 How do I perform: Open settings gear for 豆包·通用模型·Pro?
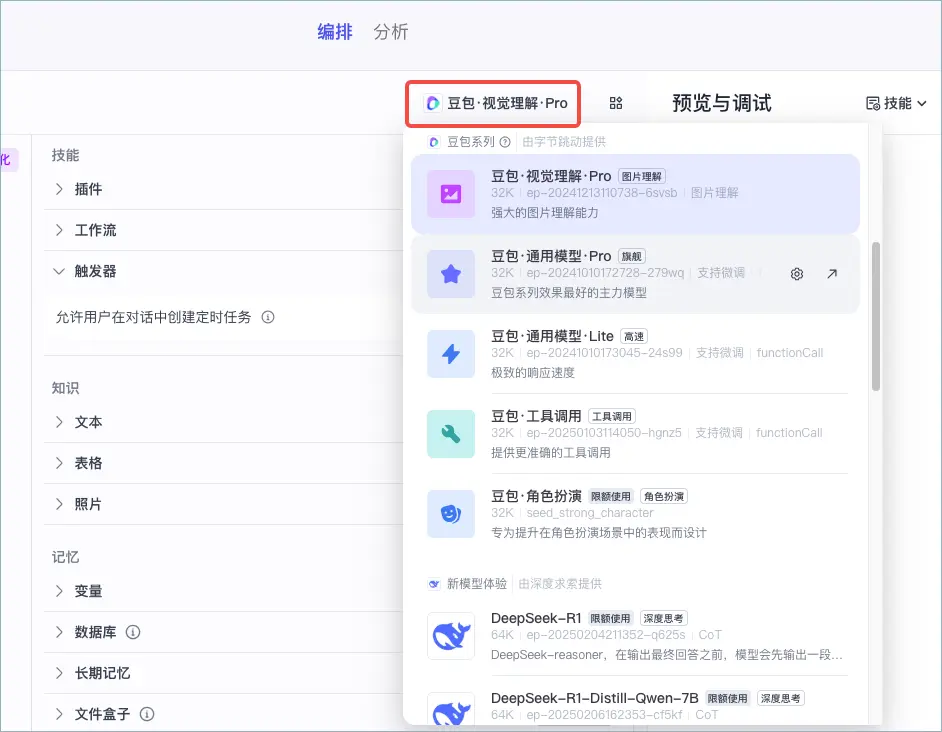[797, 274]
